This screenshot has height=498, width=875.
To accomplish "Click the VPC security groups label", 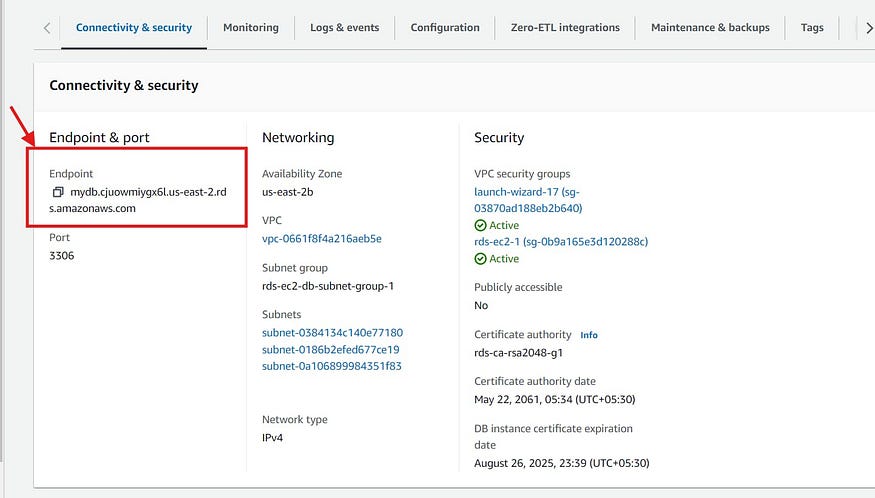I will tap(522, 174).
